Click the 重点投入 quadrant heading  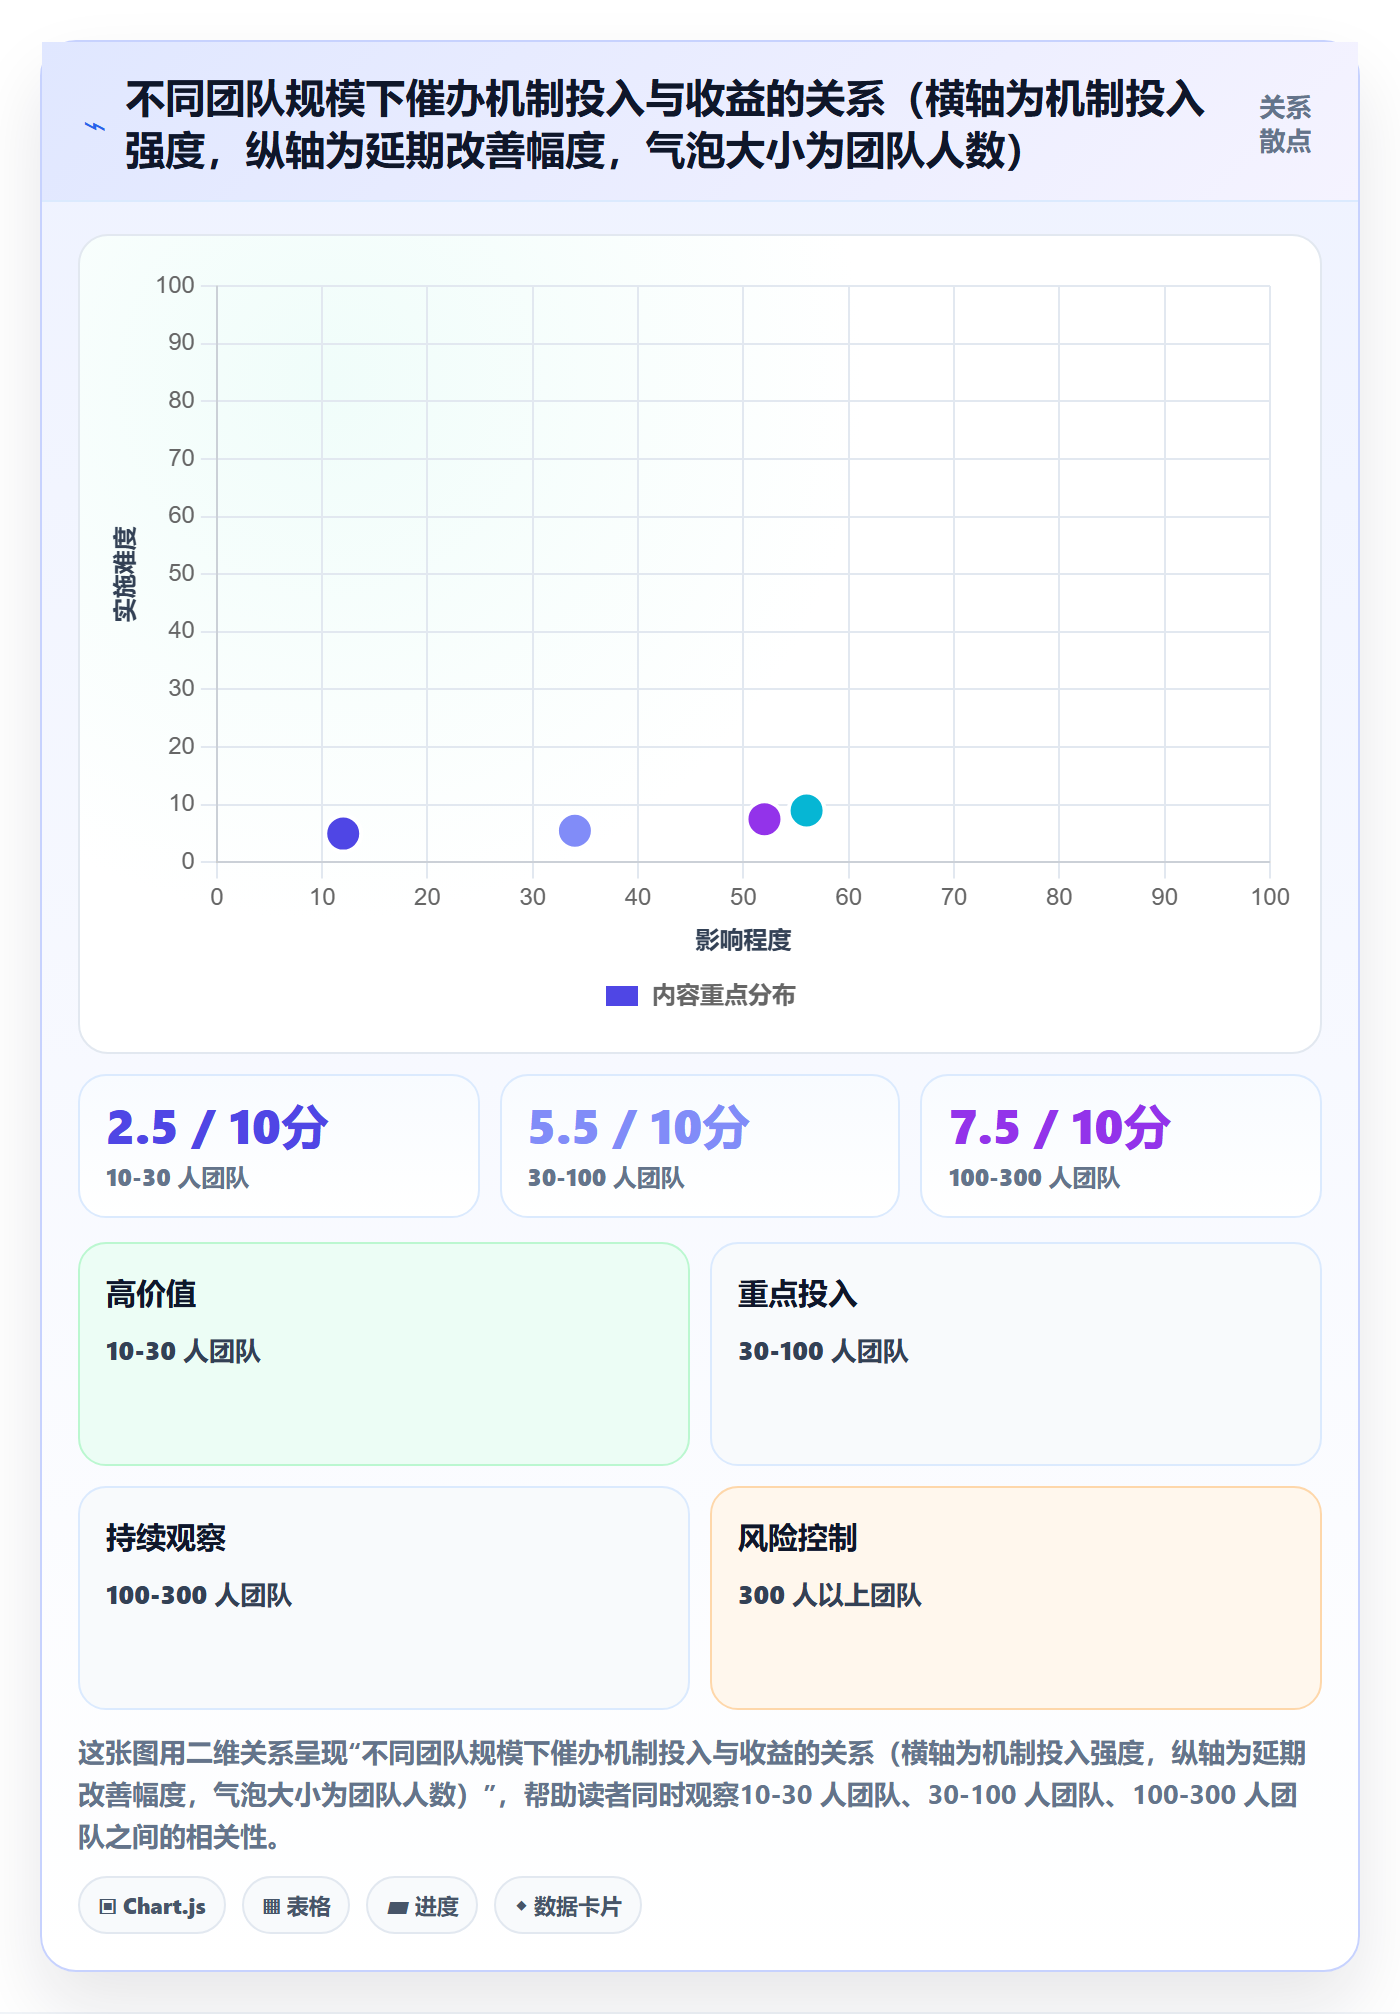coord(798,1294)
